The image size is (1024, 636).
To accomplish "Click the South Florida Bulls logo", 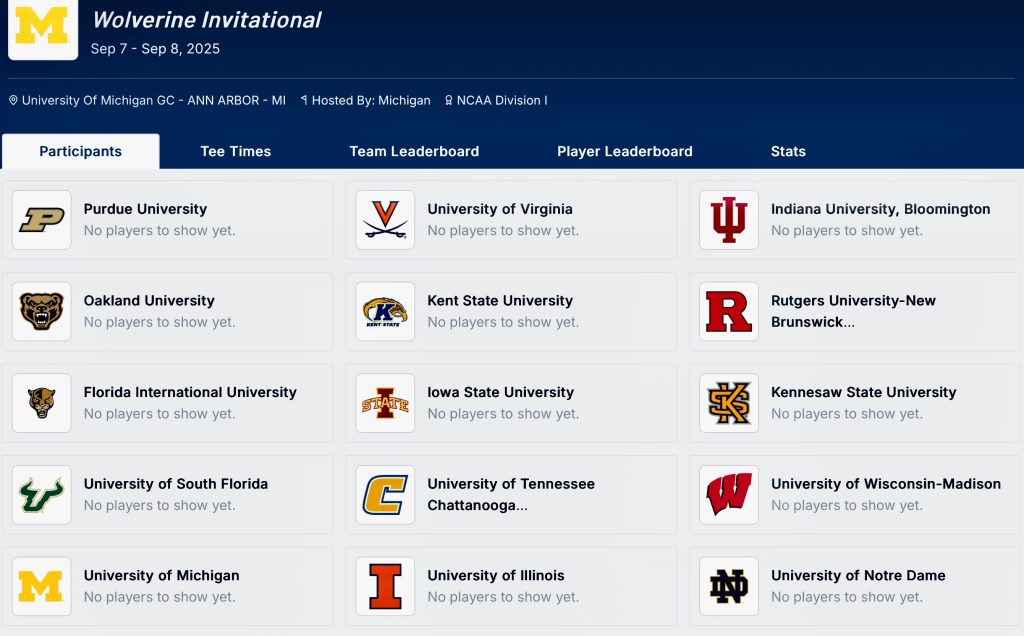I will [42, 494].
